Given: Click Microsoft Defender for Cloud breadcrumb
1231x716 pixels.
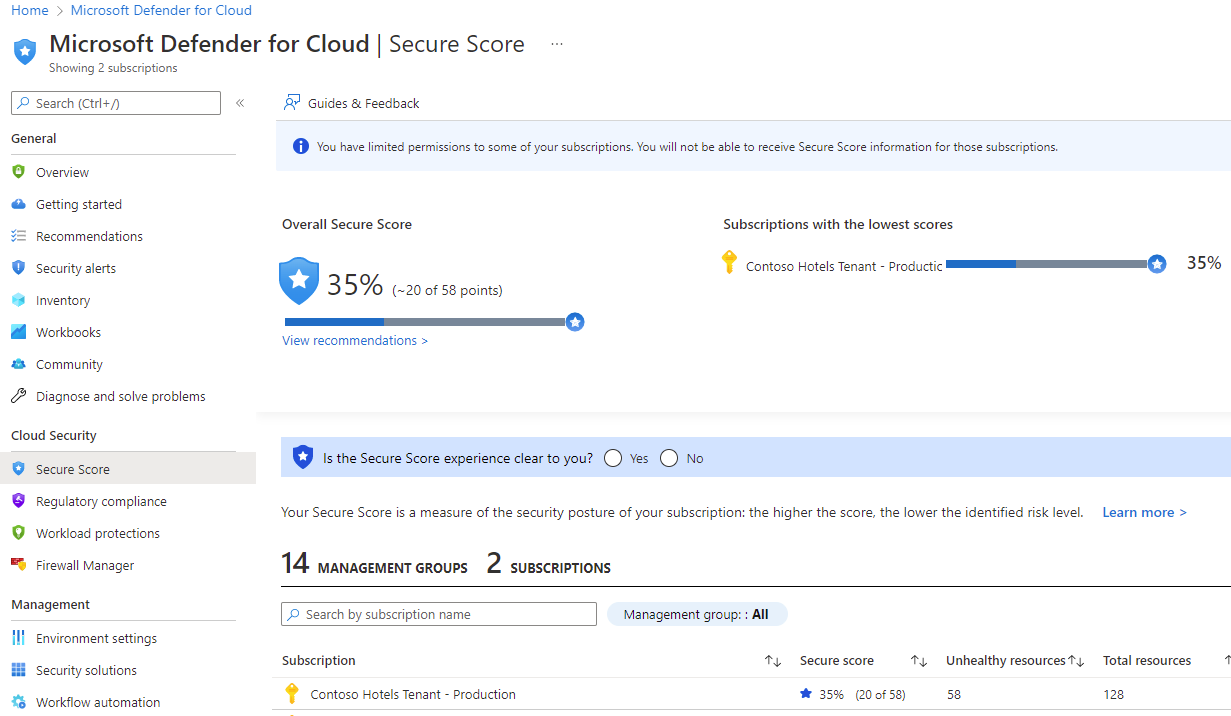Looking at the screenshot, I should [x=162, y=10].
